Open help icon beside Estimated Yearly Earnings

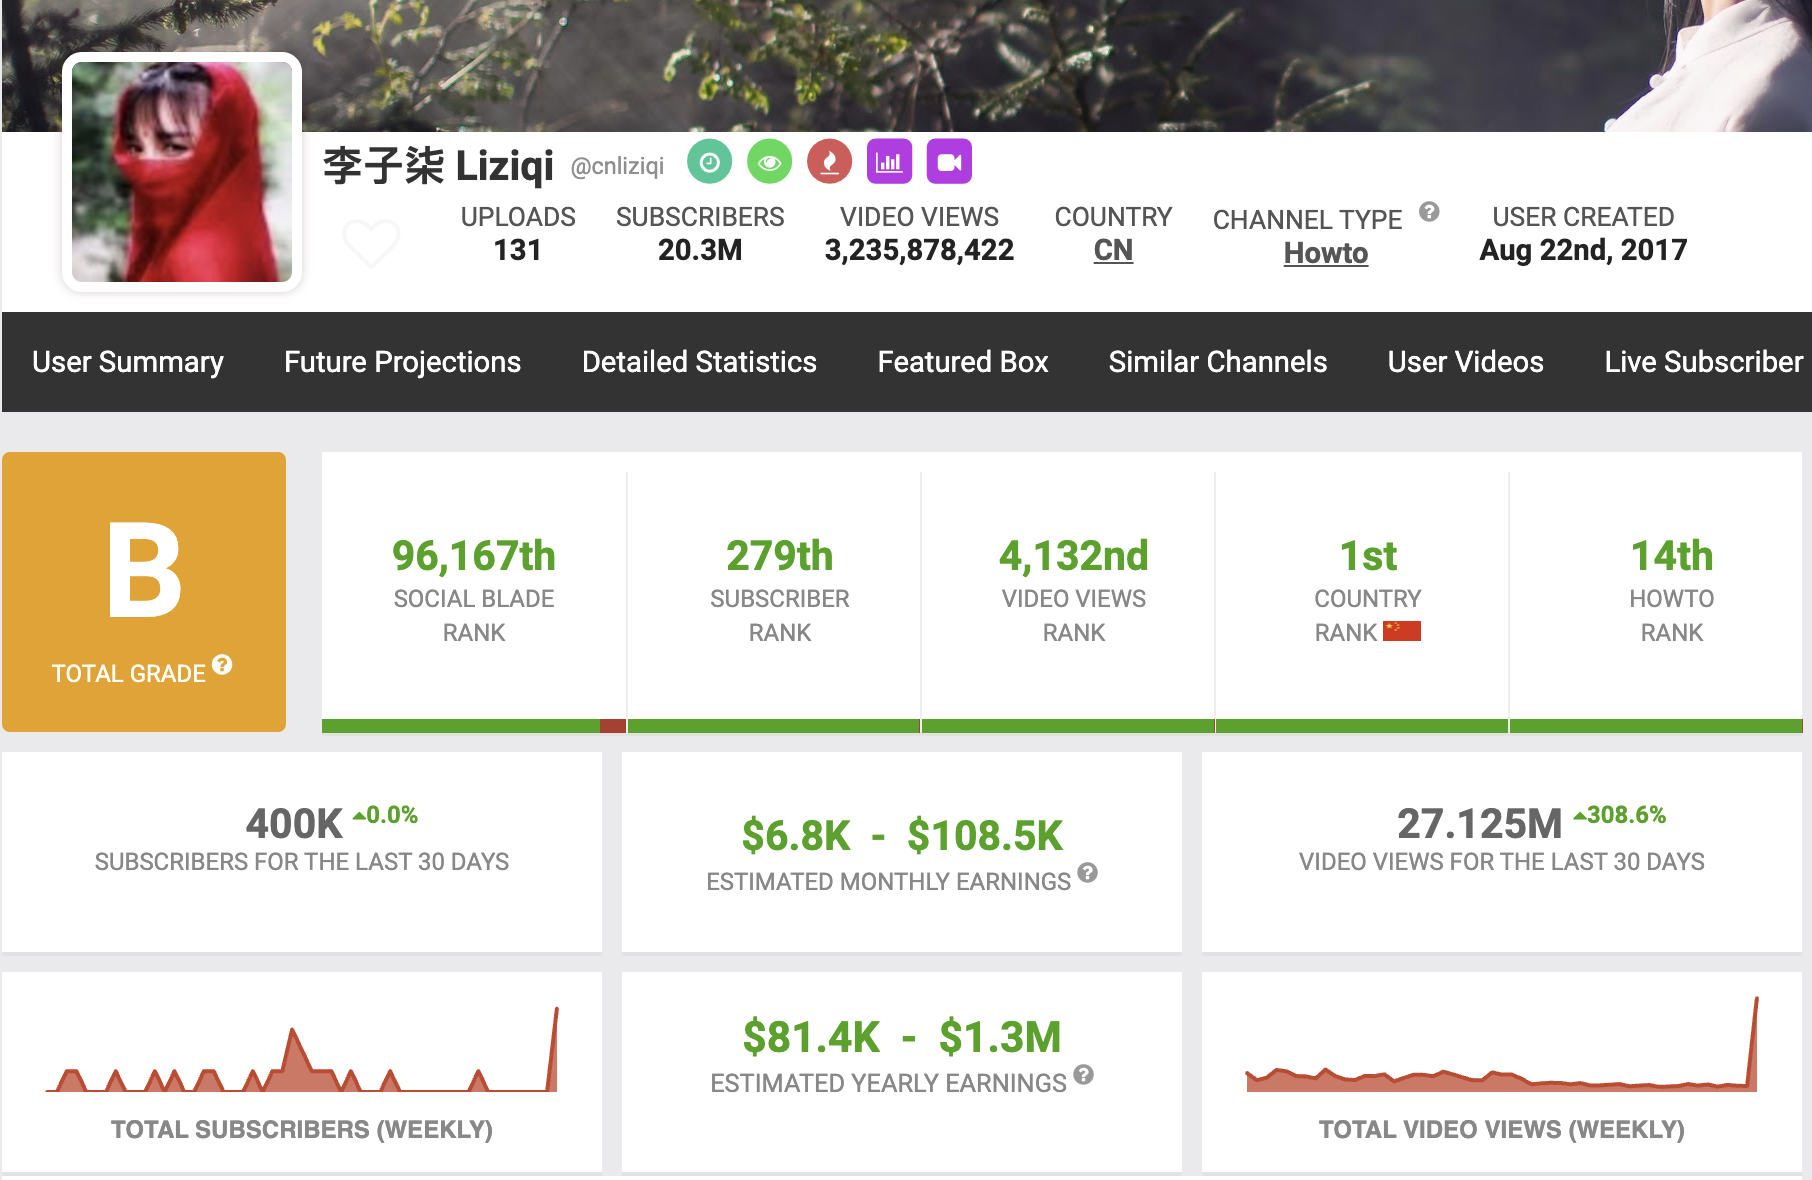(1083, 1075)
